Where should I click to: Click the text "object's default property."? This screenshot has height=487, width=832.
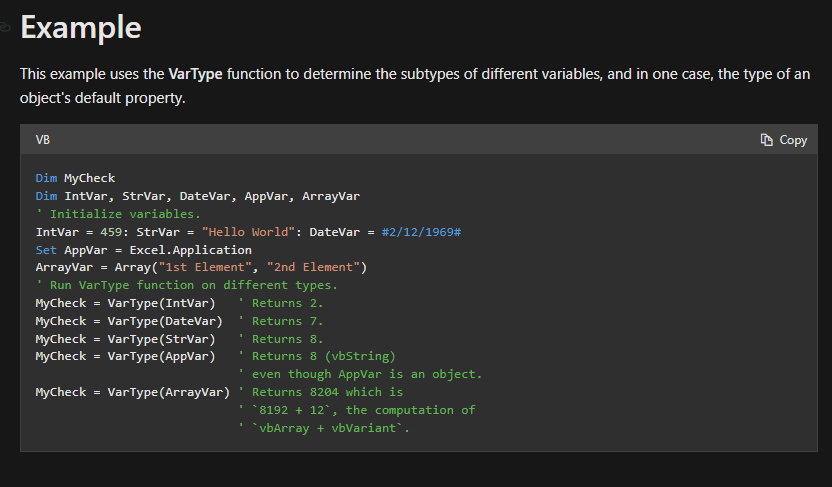coord(102,98)
